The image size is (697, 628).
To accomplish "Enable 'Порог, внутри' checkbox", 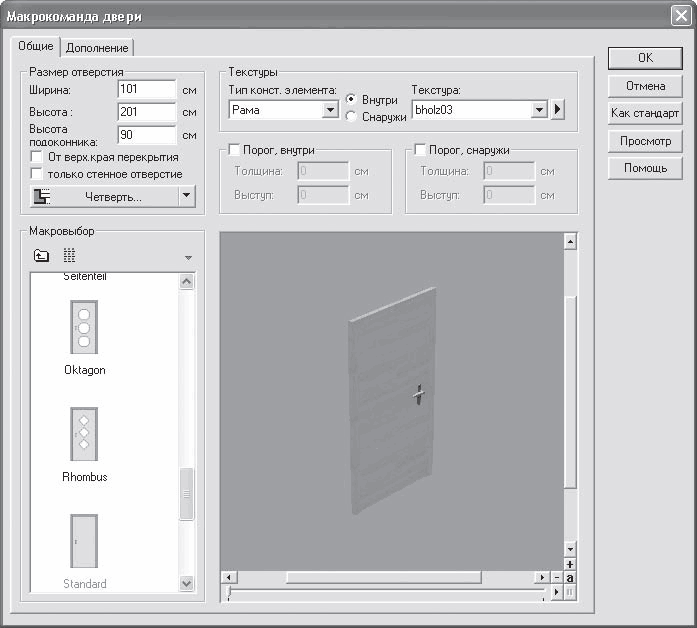I will click(x=235, y=150).
